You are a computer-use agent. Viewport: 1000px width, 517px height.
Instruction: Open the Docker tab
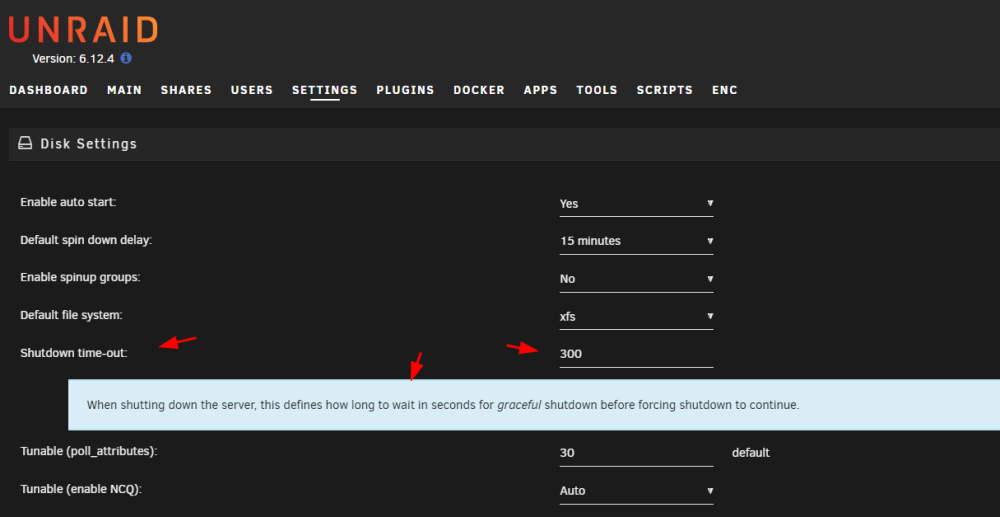479,90
